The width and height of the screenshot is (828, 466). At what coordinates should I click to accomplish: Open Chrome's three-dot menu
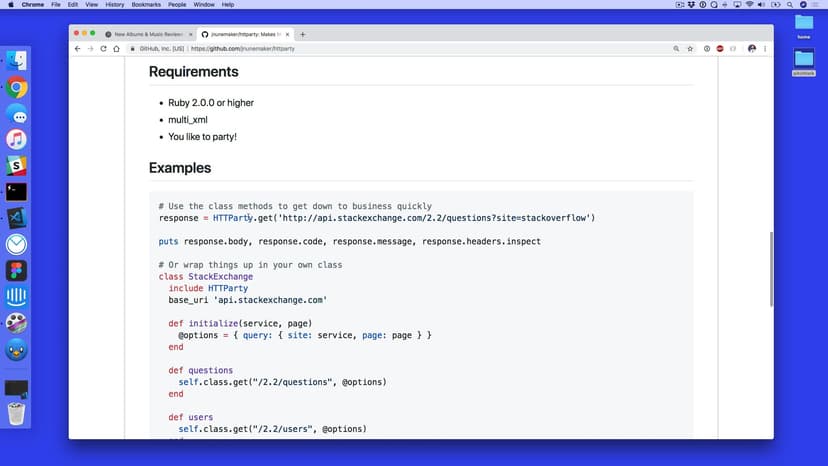click(x=764, y=48)
